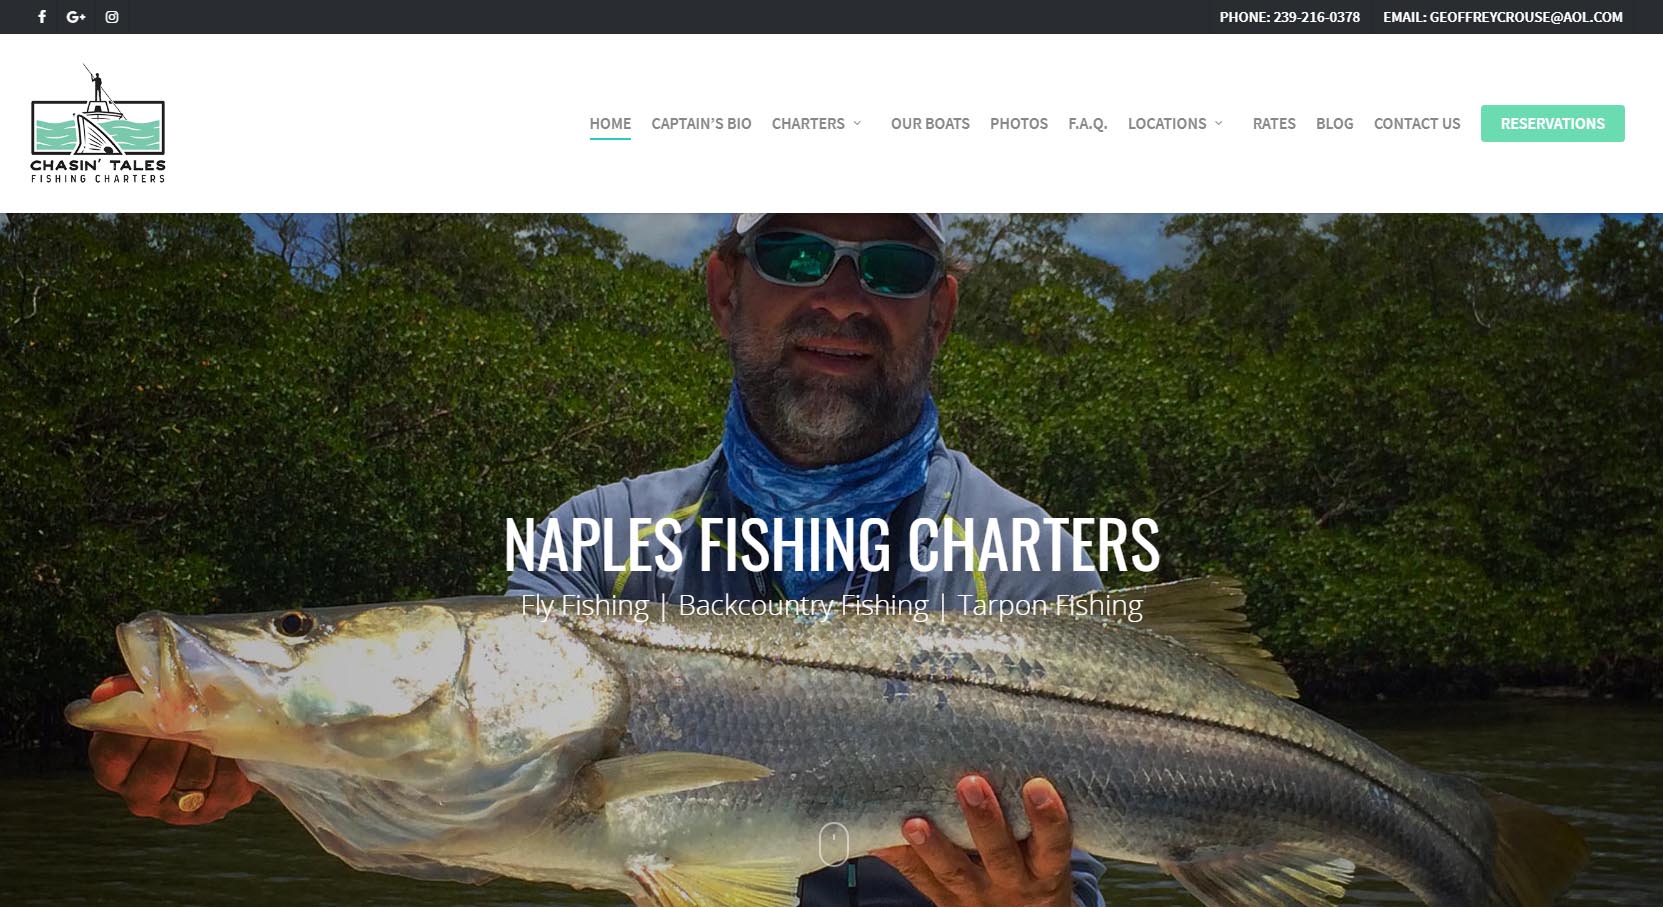Open the Our Boats page
Screen dimensions: 1663x907
(x=930, y=124)
